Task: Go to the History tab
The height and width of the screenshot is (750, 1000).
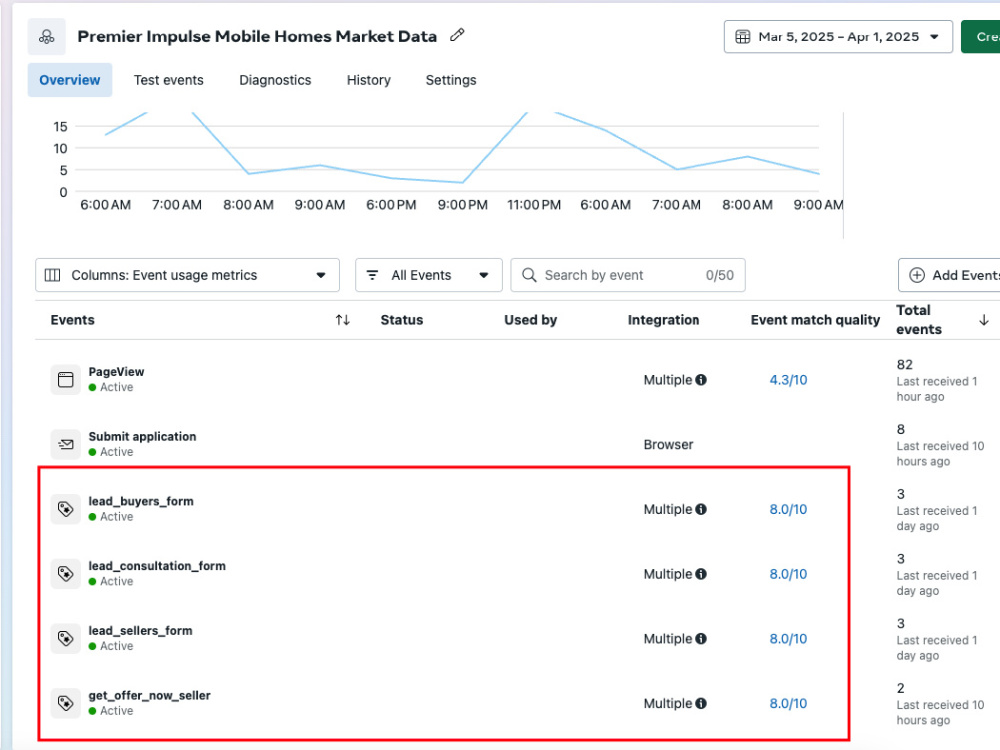Action: click(x=369, y=80)
